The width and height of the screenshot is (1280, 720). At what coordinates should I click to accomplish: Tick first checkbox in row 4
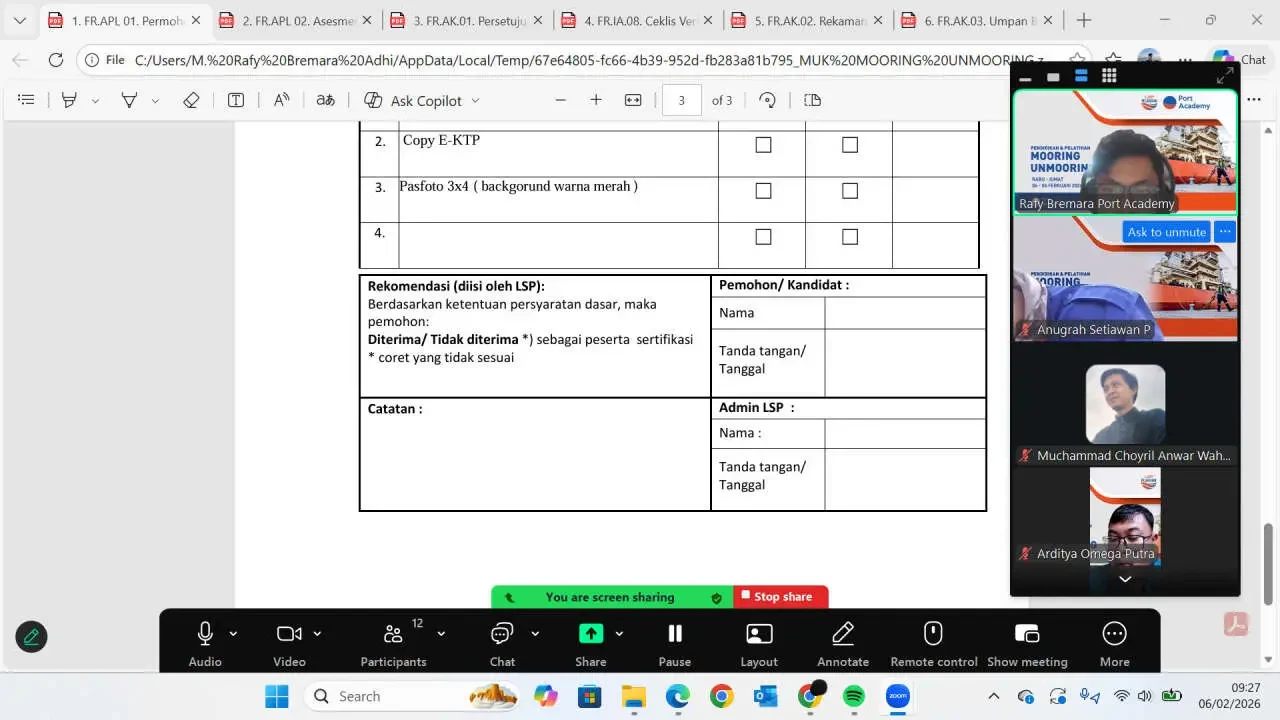pos(763,237)
